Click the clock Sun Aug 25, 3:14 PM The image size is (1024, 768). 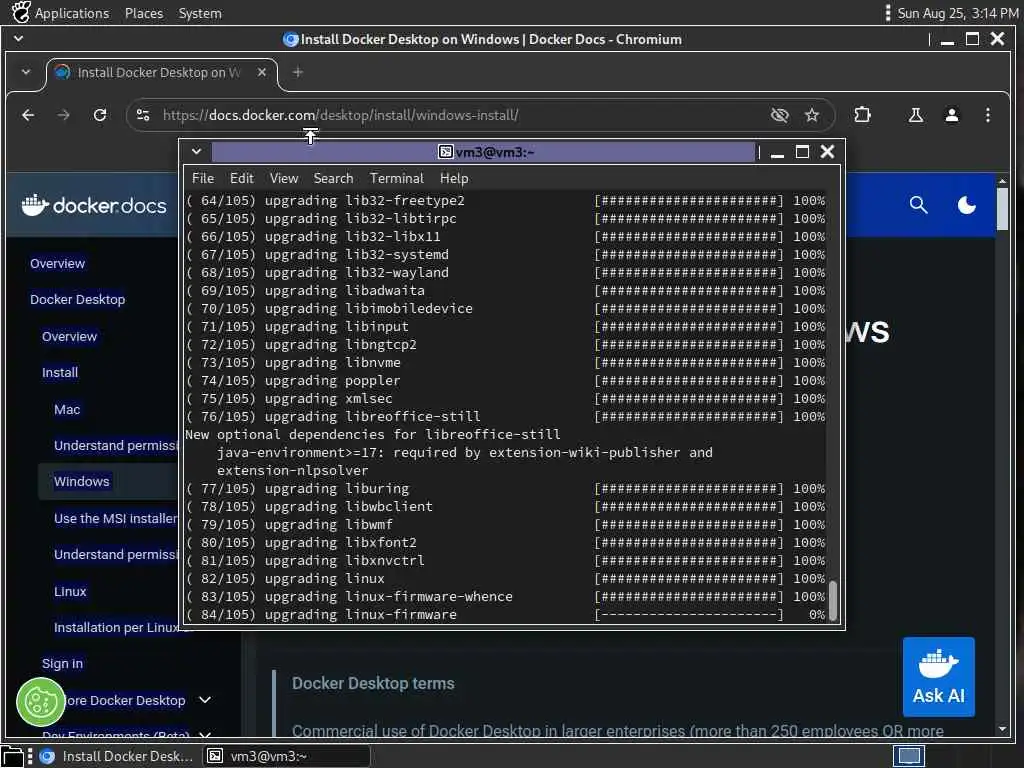[957, 13]
